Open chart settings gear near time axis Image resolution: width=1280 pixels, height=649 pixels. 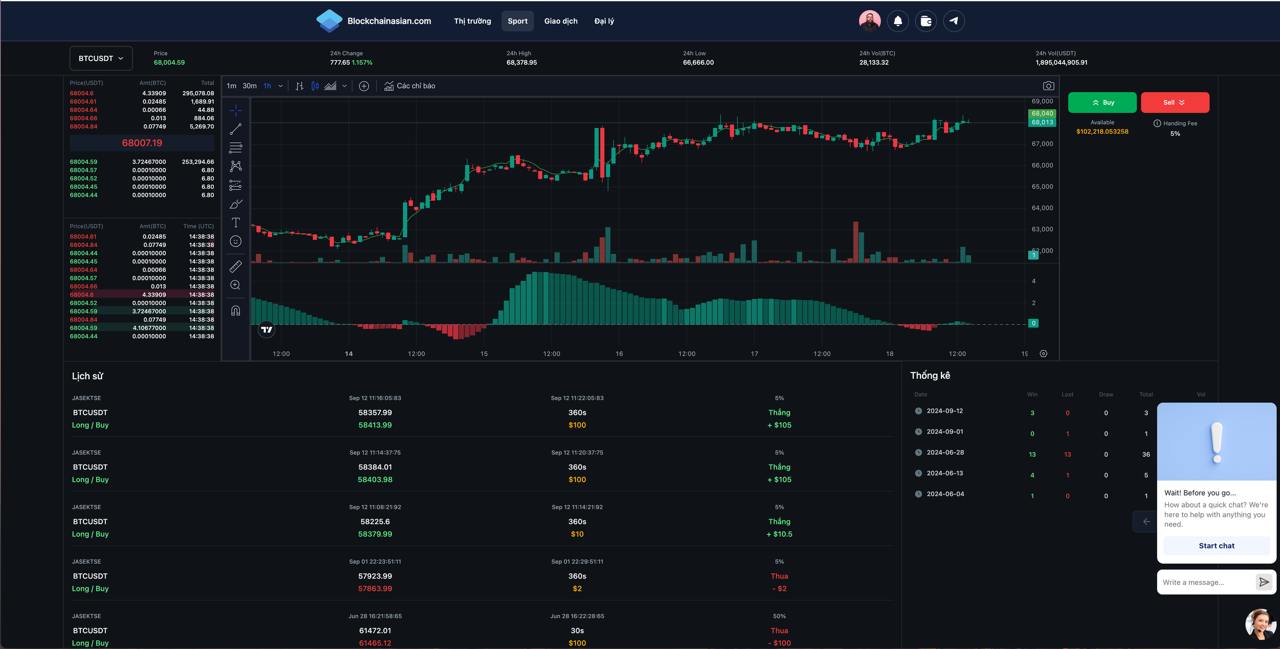tap(1043, 353)
